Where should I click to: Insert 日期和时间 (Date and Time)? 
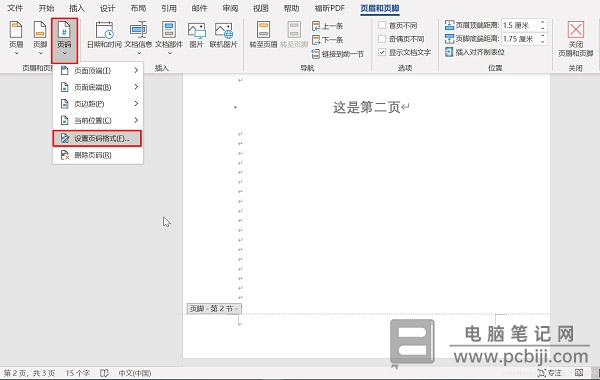click(x=104, y=34)
